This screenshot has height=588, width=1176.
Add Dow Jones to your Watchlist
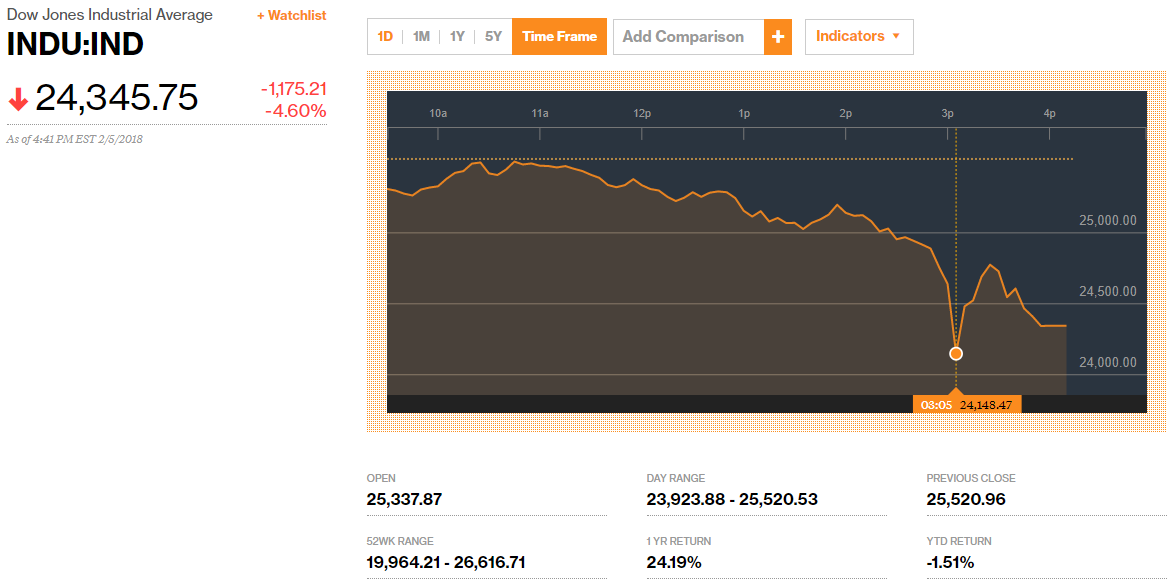point(290,15)
